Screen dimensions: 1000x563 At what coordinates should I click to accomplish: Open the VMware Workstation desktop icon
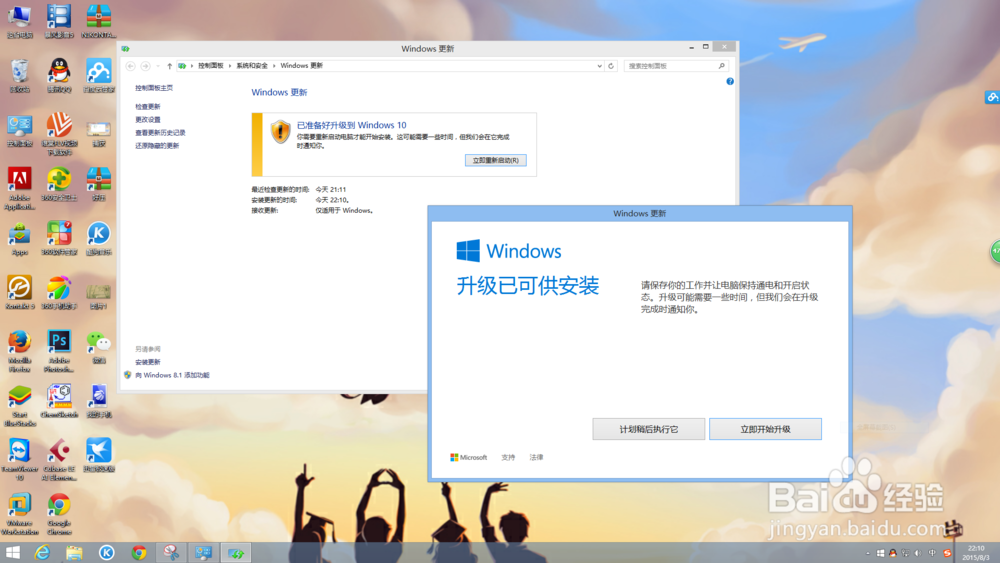20,514
